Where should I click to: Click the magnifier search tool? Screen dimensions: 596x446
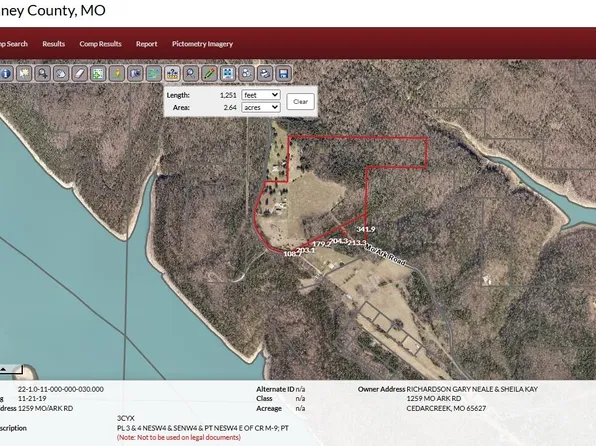tap(190, 73)
